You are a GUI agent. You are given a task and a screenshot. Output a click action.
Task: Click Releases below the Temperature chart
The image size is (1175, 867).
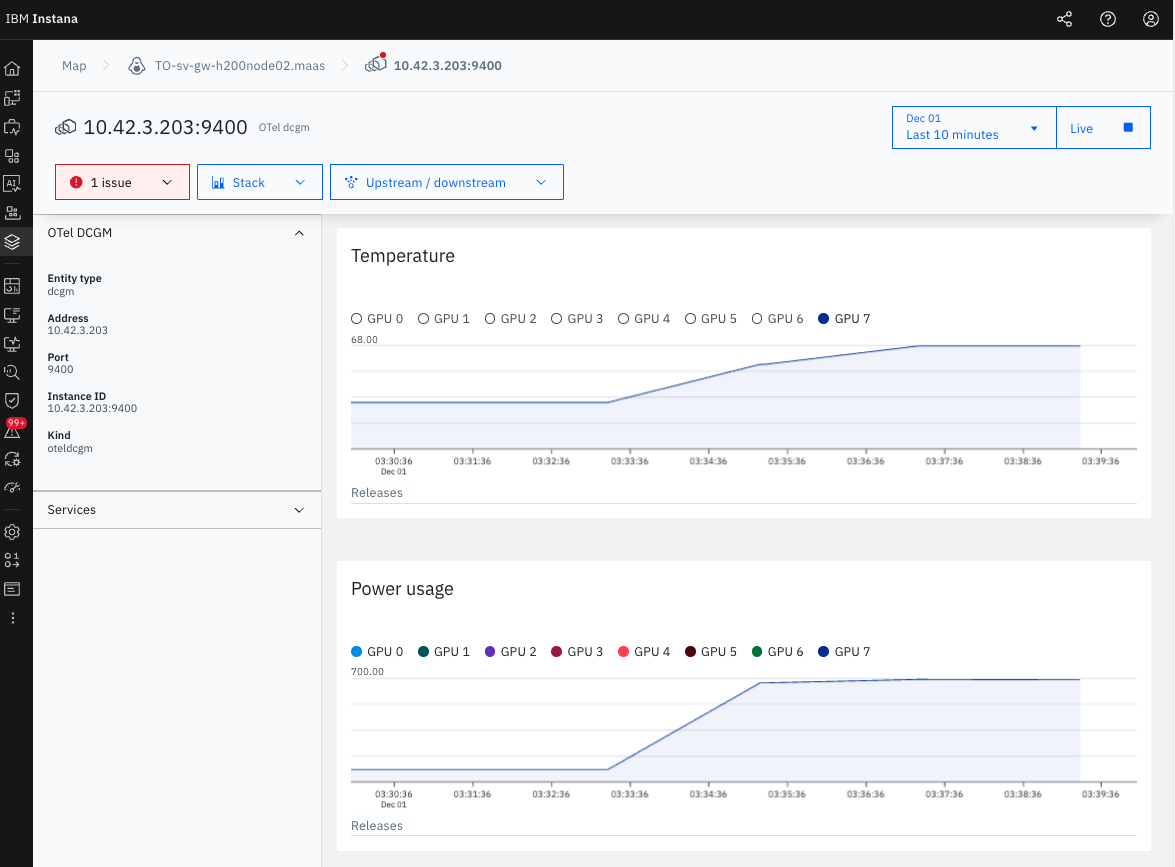(x=377, y=492)
